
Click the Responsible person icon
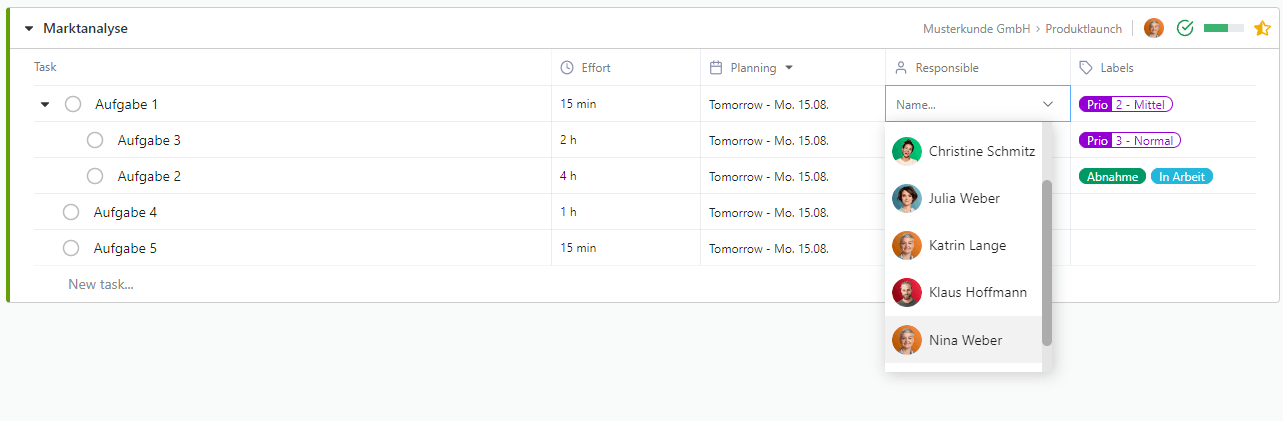pos(900,68)
